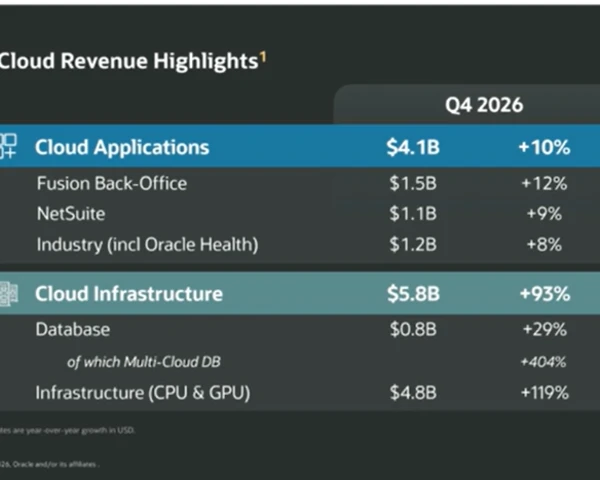
Task: Click the '+9%' NetSuite growth figure
Action: click(x=544, y=214)
